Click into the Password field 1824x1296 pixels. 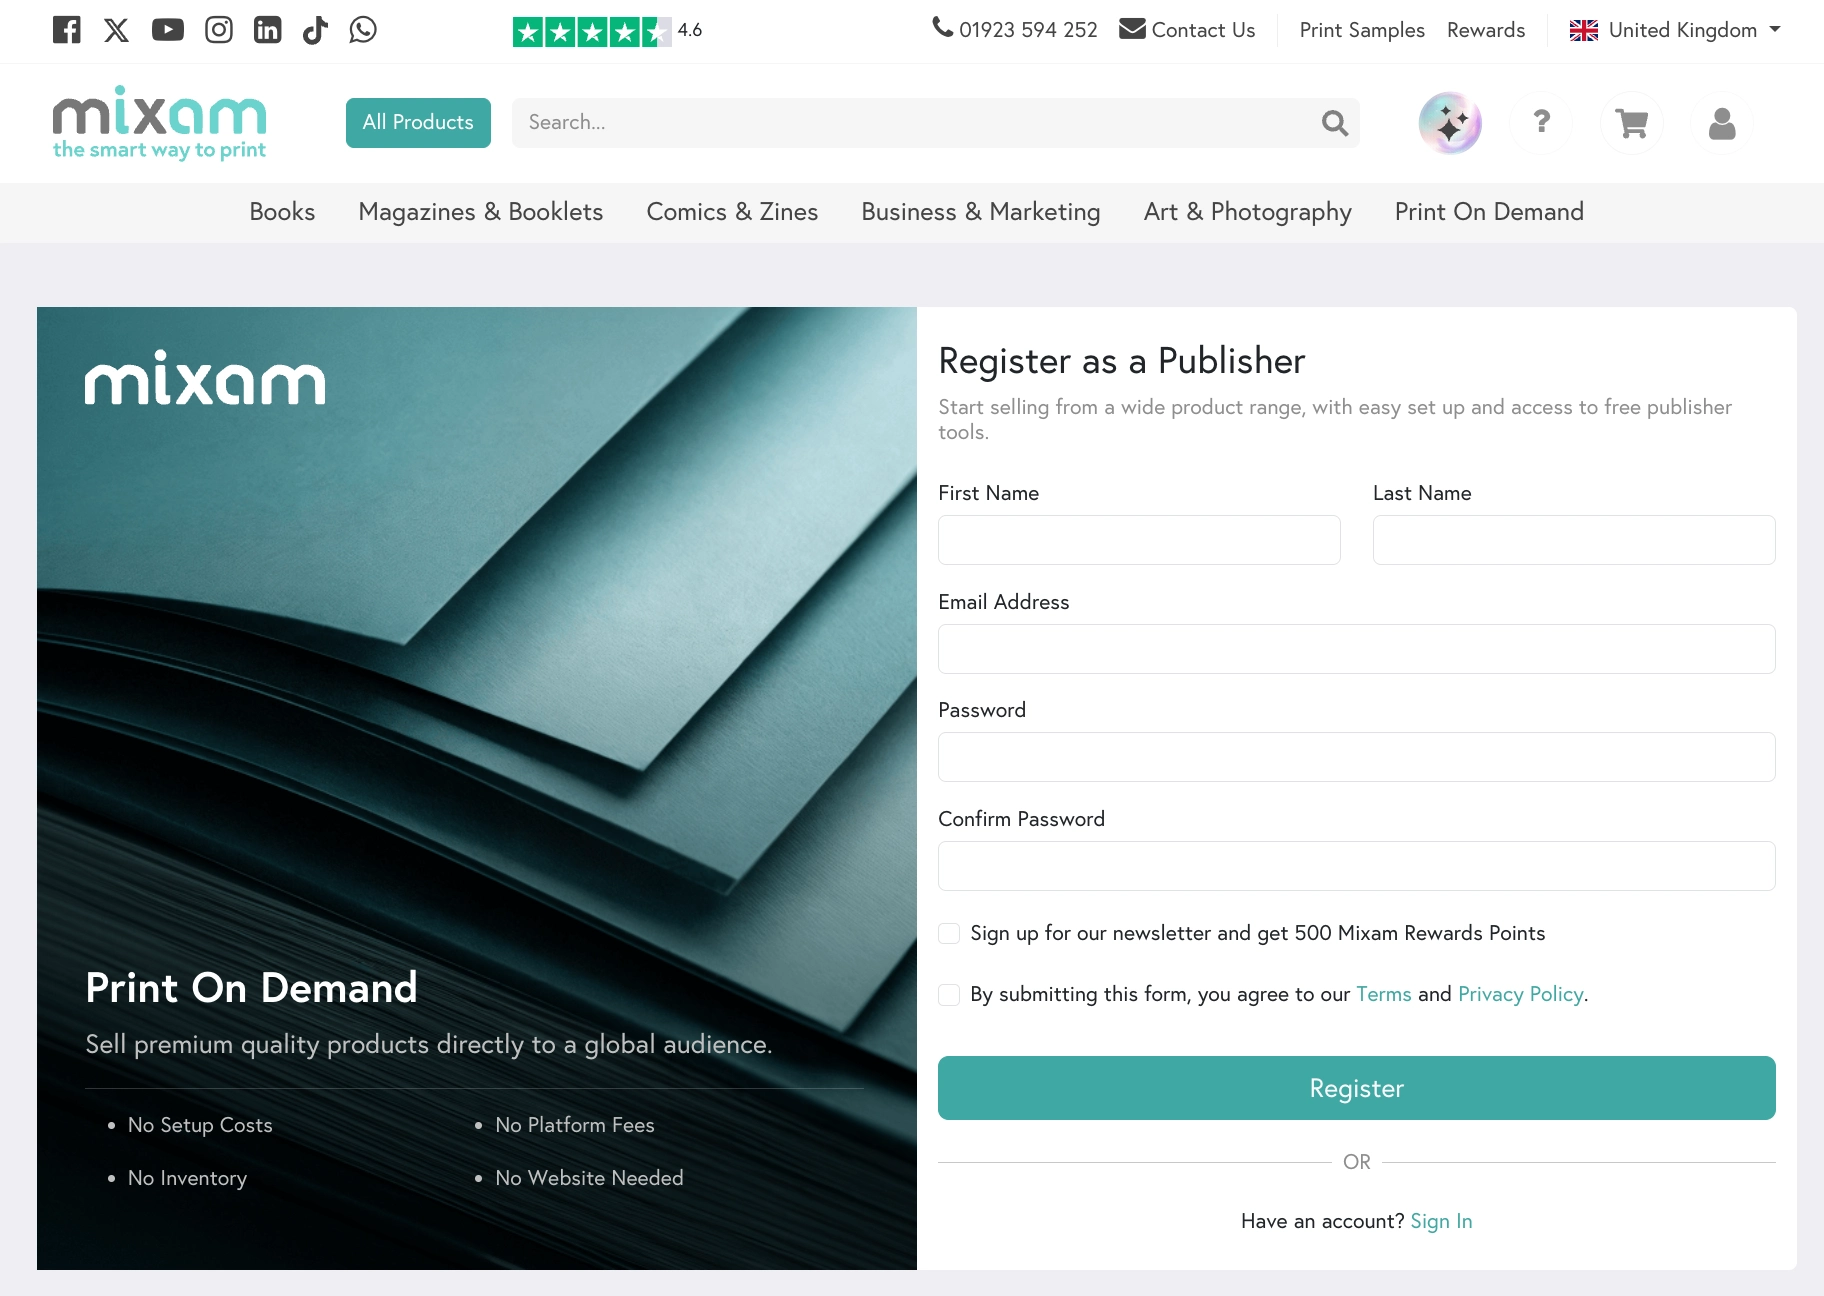pos(1357,757)
